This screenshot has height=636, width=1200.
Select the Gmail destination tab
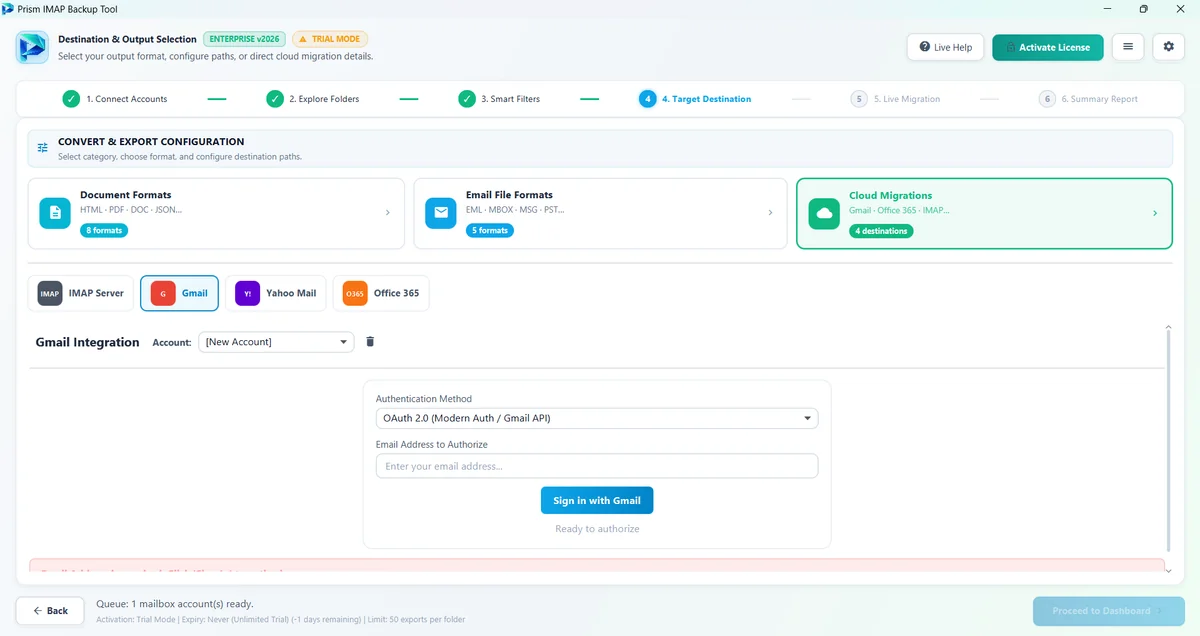point(179,294)
